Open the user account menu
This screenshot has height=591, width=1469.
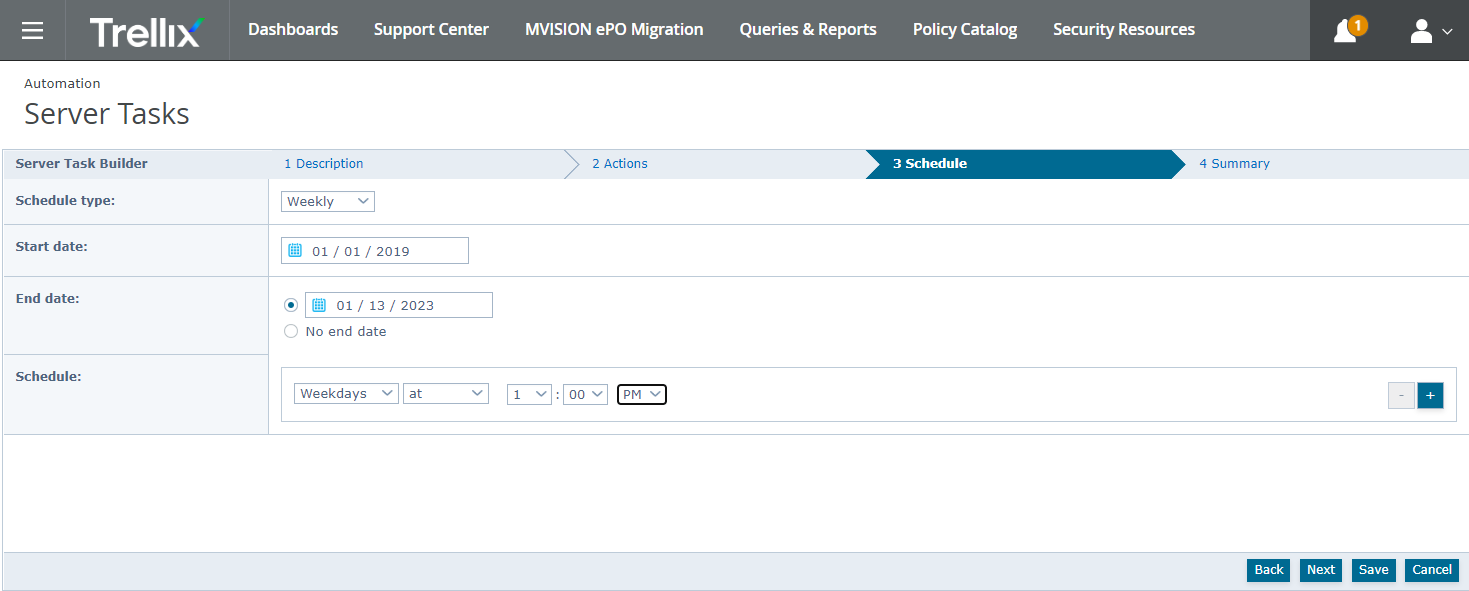coord(1431,31)
